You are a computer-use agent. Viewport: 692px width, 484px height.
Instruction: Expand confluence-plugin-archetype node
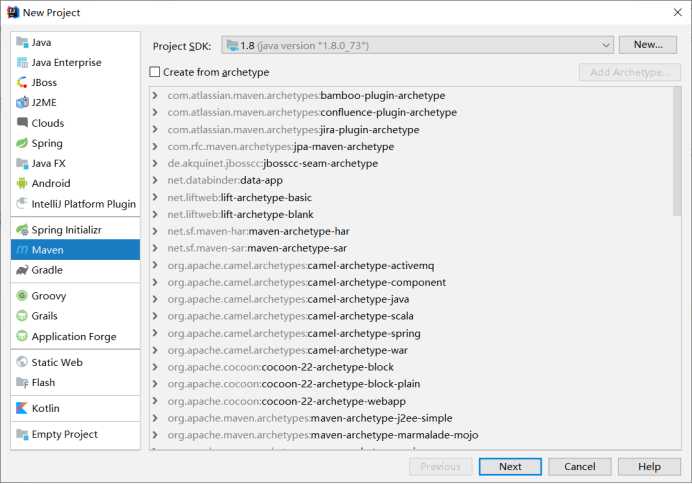click(155, 112)
